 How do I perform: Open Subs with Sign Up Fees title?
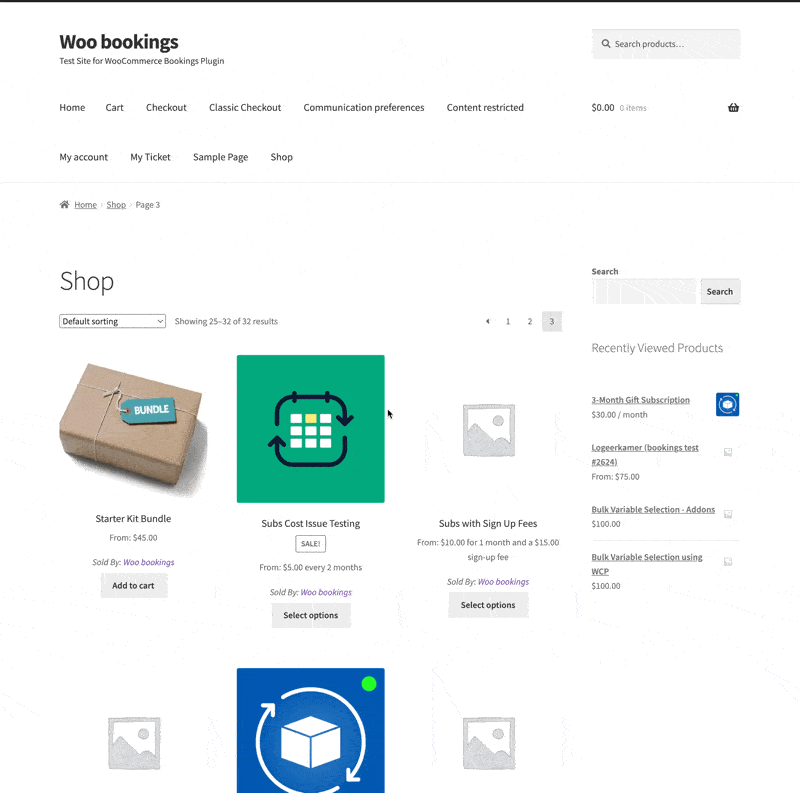coord(488,524)
